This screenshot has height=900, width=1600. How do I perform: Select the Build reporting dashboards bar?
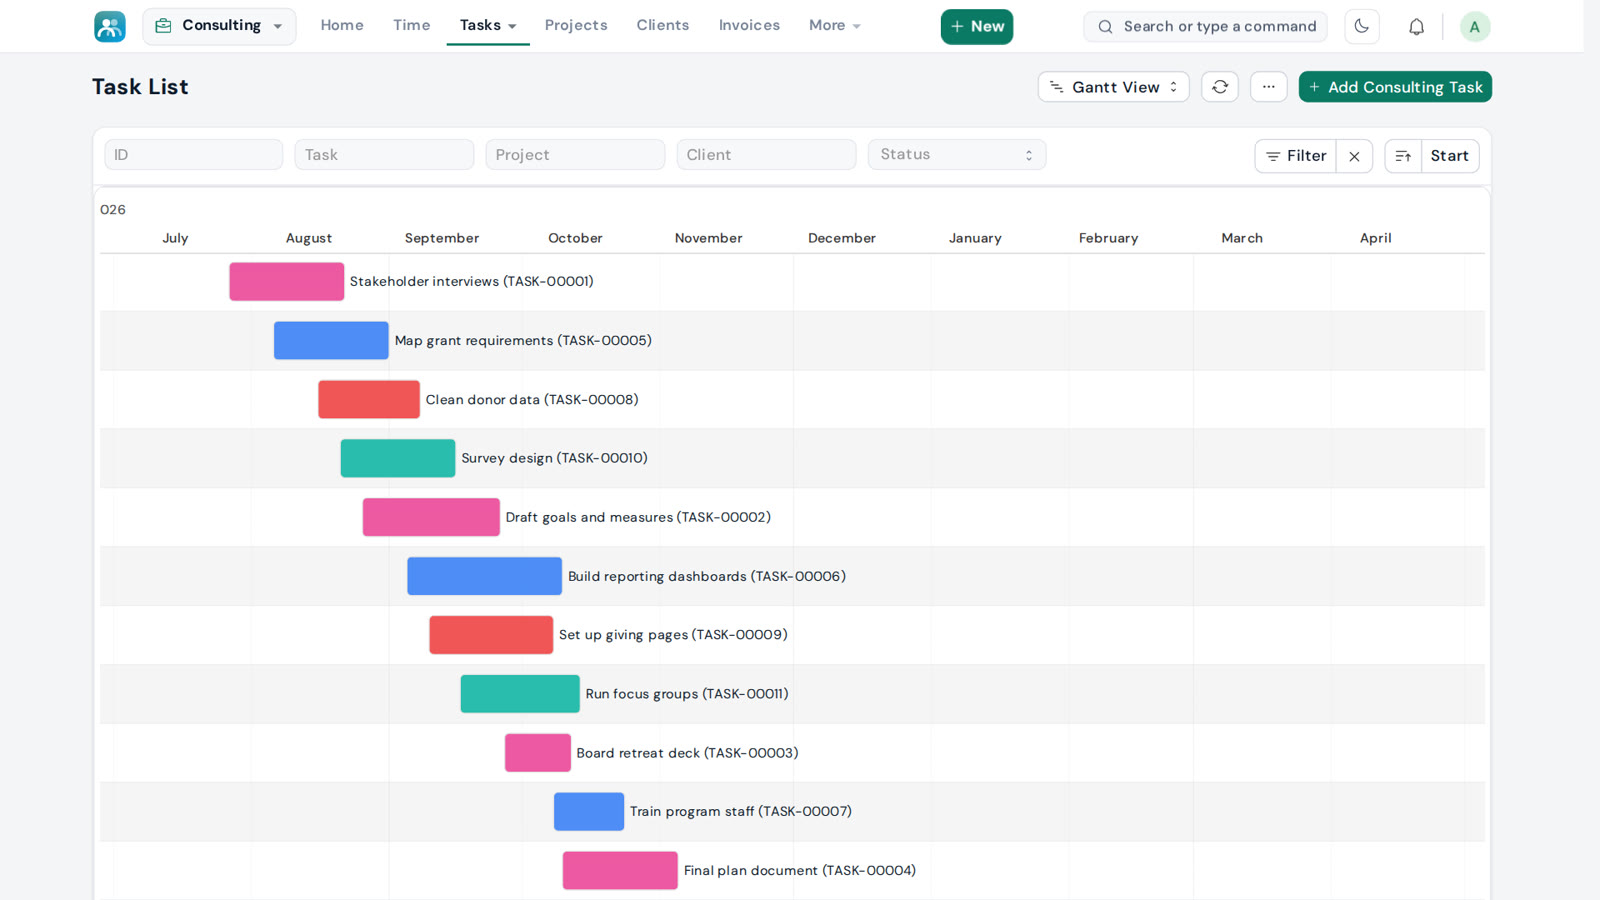[485, 577]
